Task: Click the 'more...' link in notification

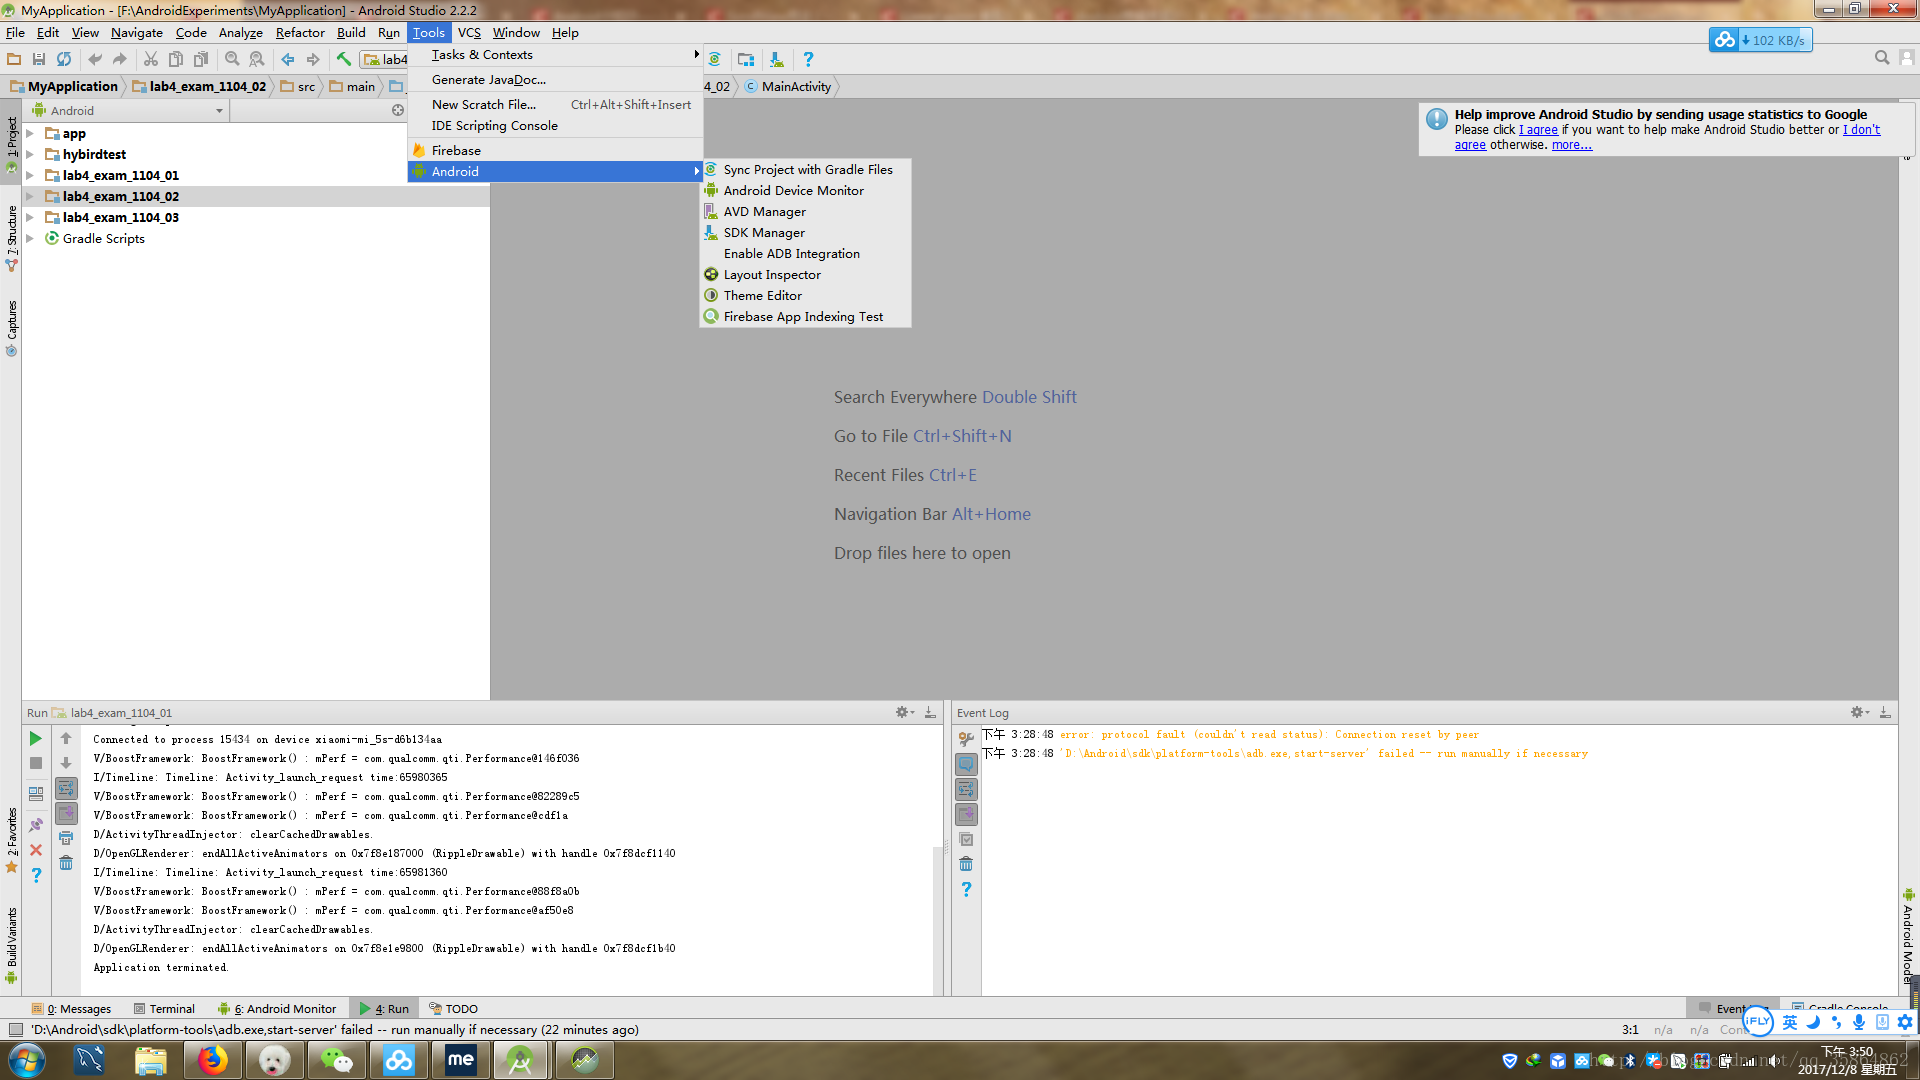Action: 1571,145
